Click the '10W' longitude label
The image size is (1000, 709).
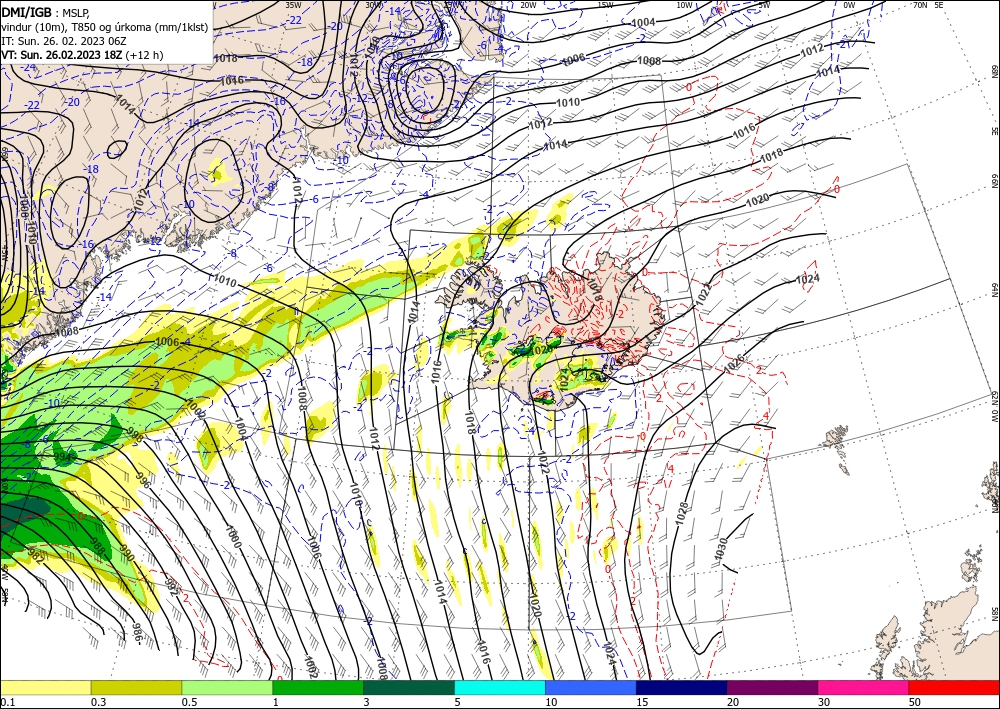tap(684, 5)
